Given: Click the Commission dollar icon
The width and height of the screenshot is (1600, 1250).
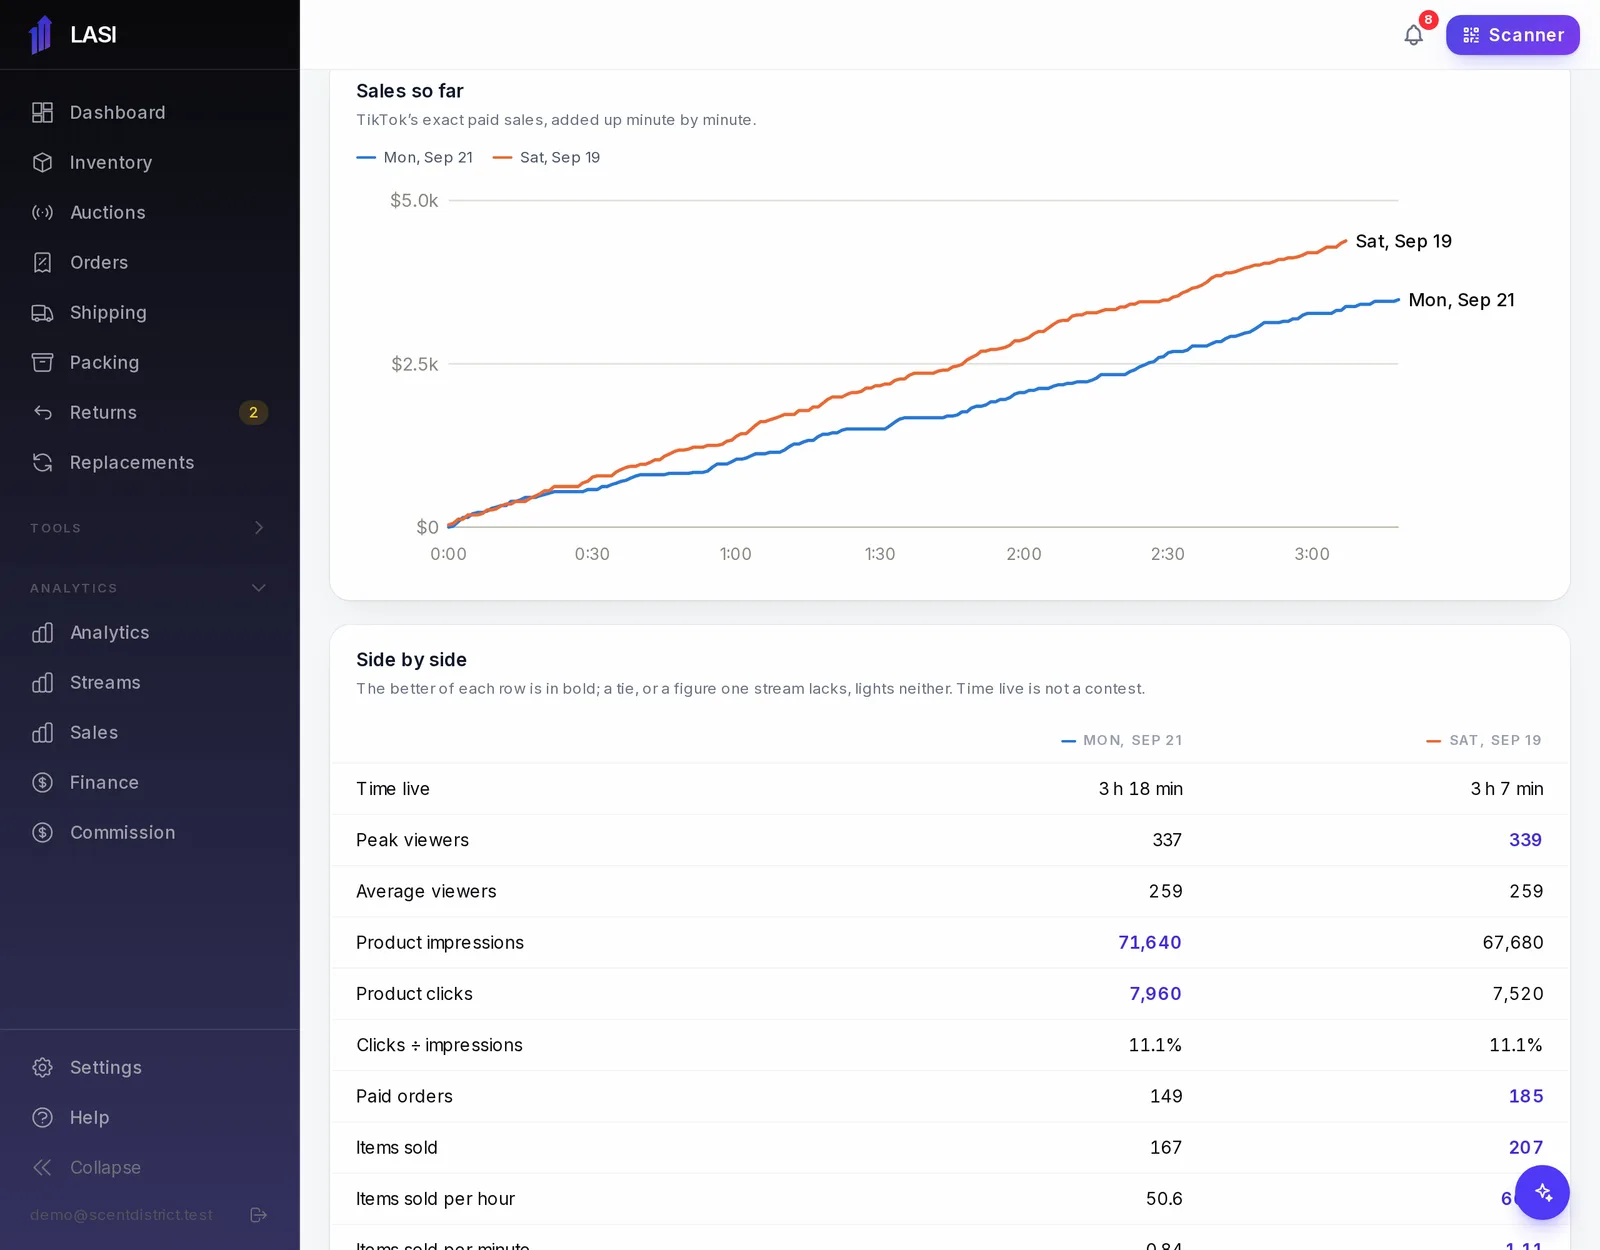Looking at the screenshot, I should [42, 833].
